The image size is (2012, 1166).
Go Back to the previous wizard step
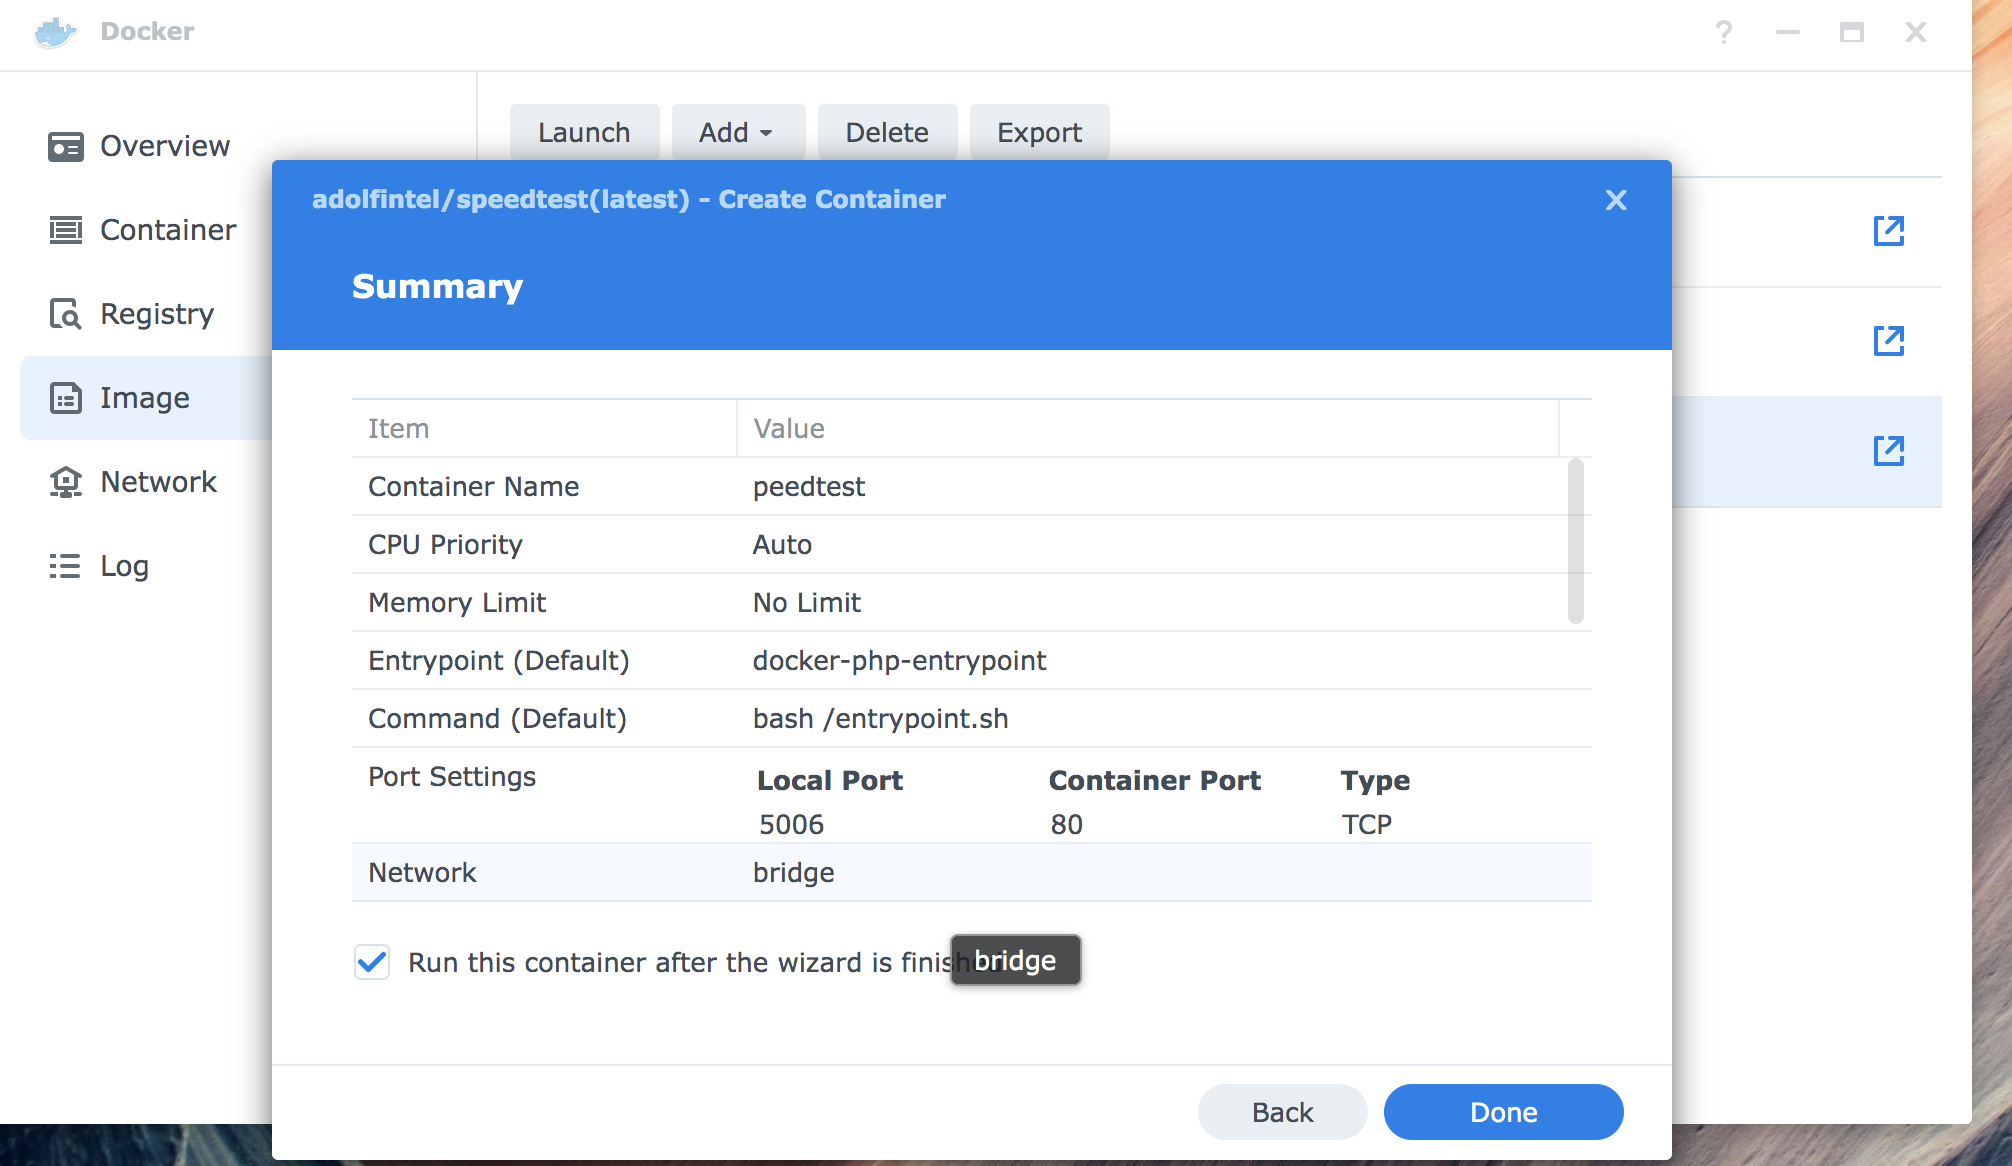click(x=1282, y=1112)
